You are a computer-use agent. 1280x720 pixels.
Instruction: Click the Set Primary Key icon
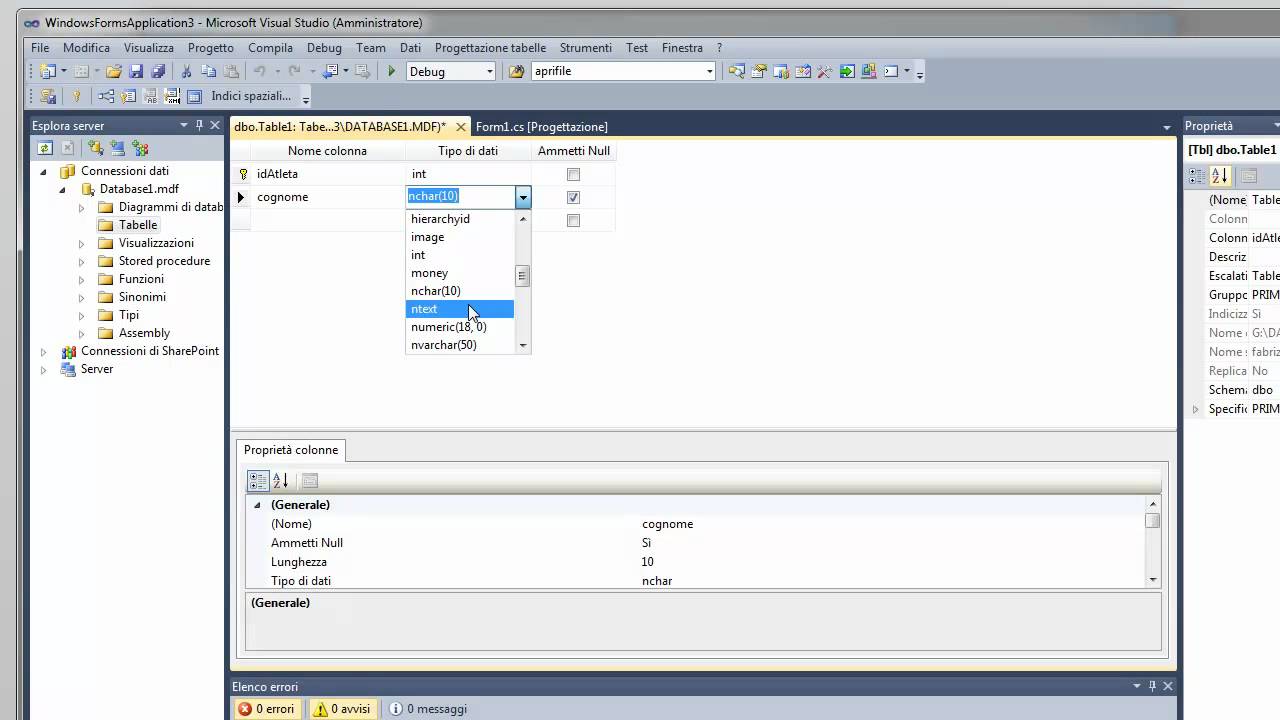coord(76,96)
